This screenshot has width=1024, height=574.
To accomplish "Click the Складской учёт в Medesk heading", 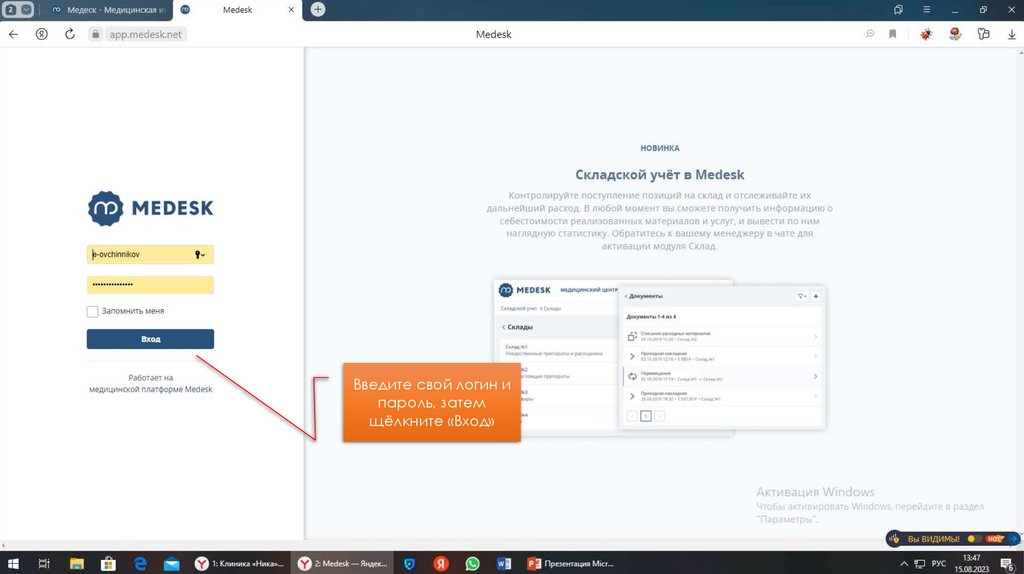I will (x=660, y=174).
